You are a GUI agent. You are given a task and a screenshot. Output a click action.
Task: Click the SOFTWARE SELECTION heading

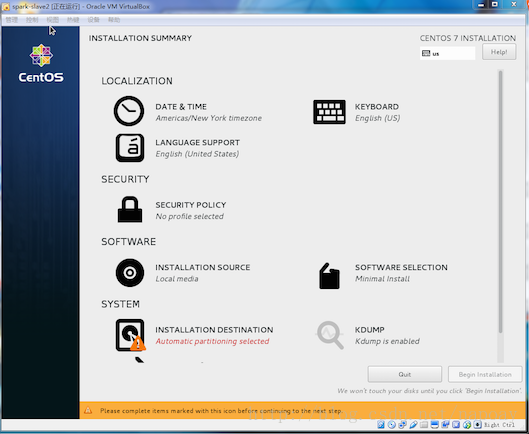pos(401,267)
